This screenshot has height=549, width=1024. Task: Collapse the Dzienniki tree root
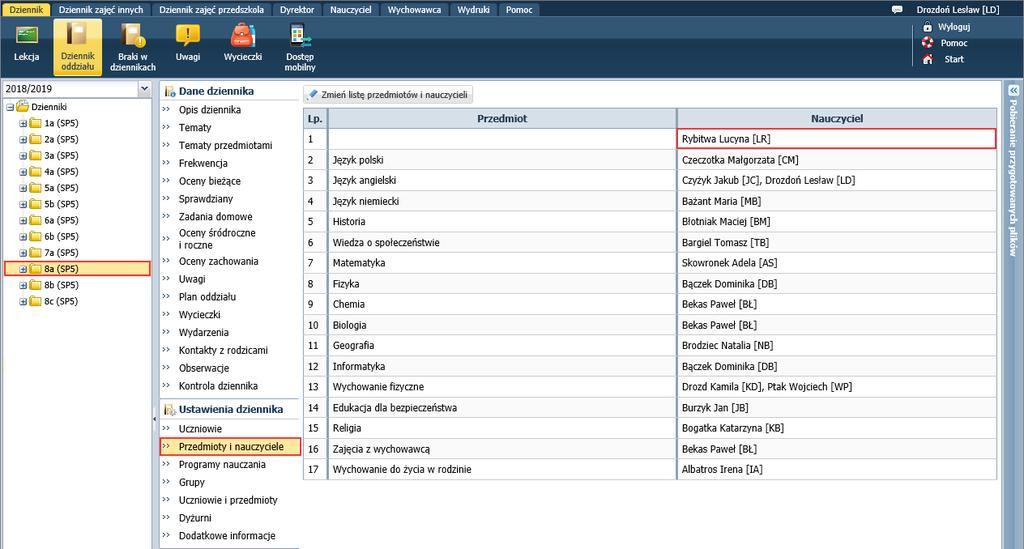click(x=10, y=107)
